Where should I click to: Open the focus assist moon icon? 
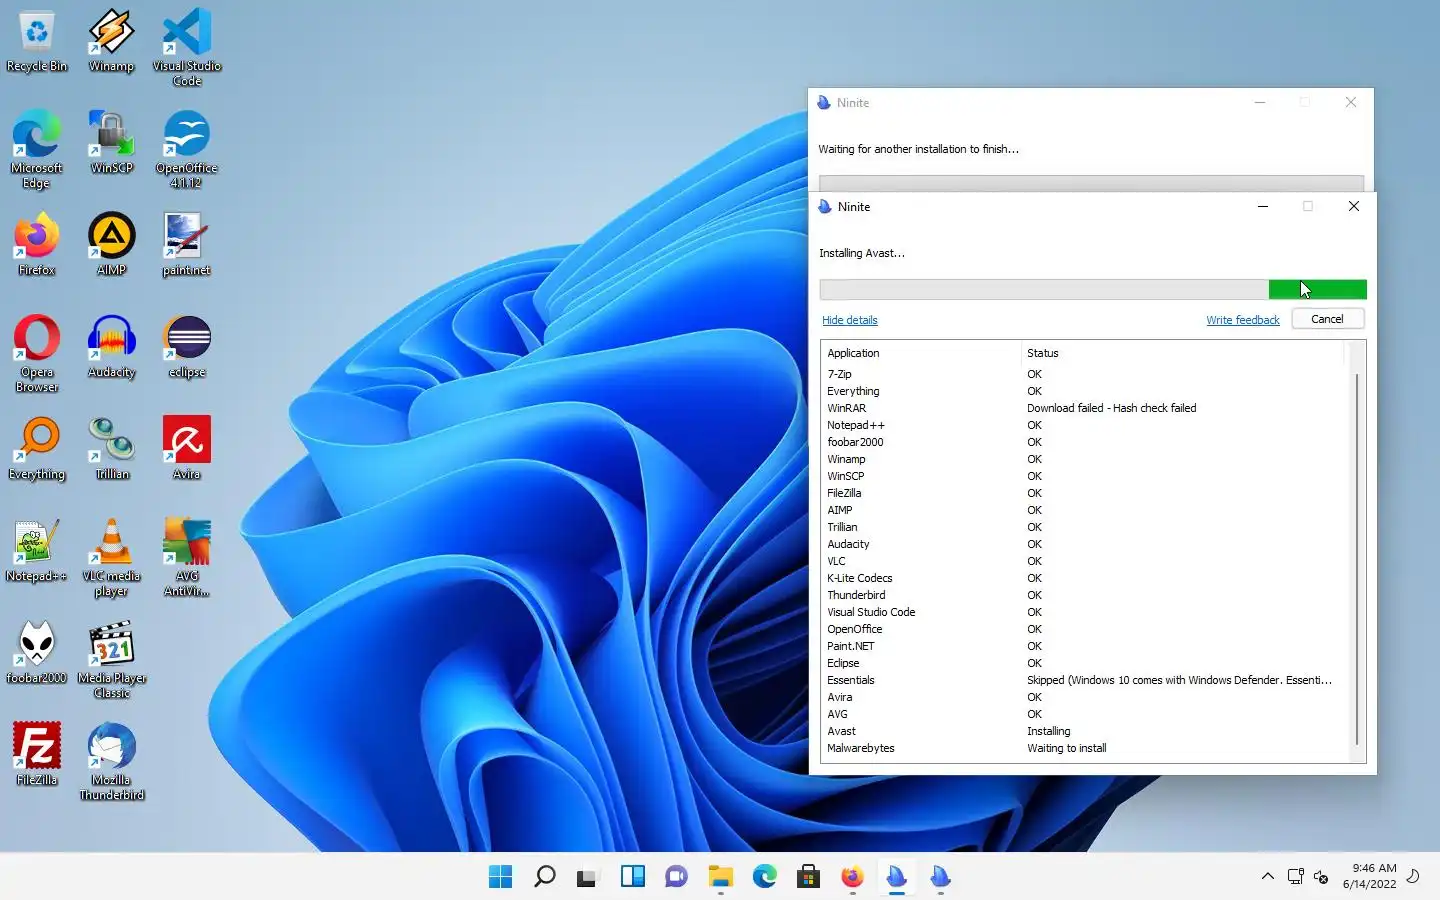click(x=1413, y=876)
